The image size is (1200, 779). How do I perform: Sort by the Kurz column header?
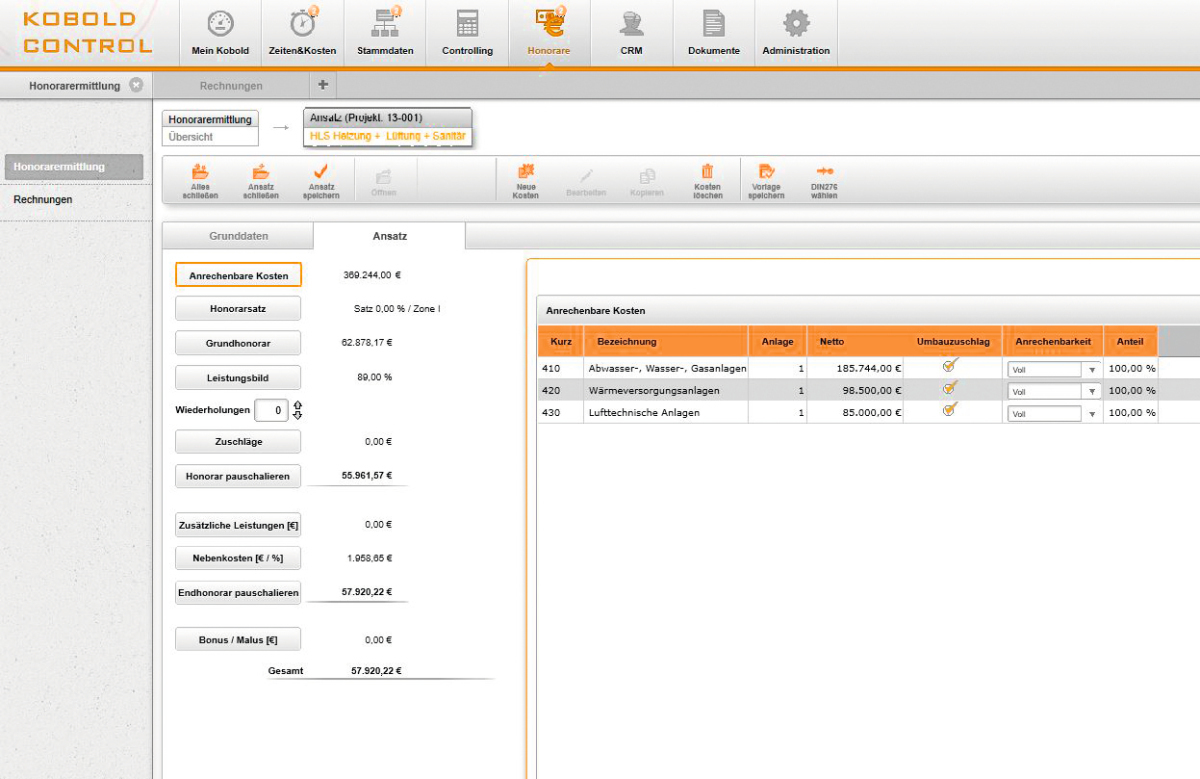[561, 341]
